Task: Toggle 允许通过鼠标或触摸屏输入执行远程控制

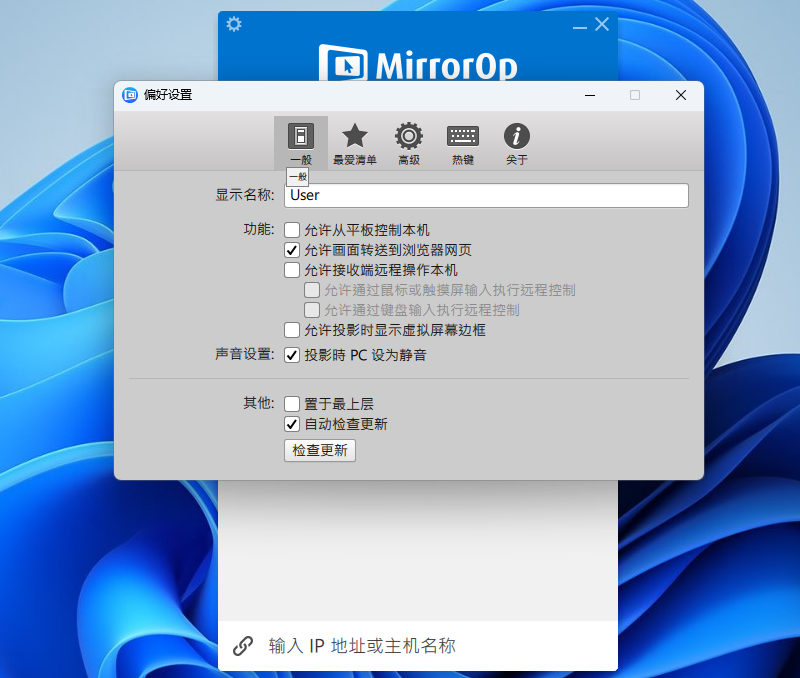Action: 312,290
